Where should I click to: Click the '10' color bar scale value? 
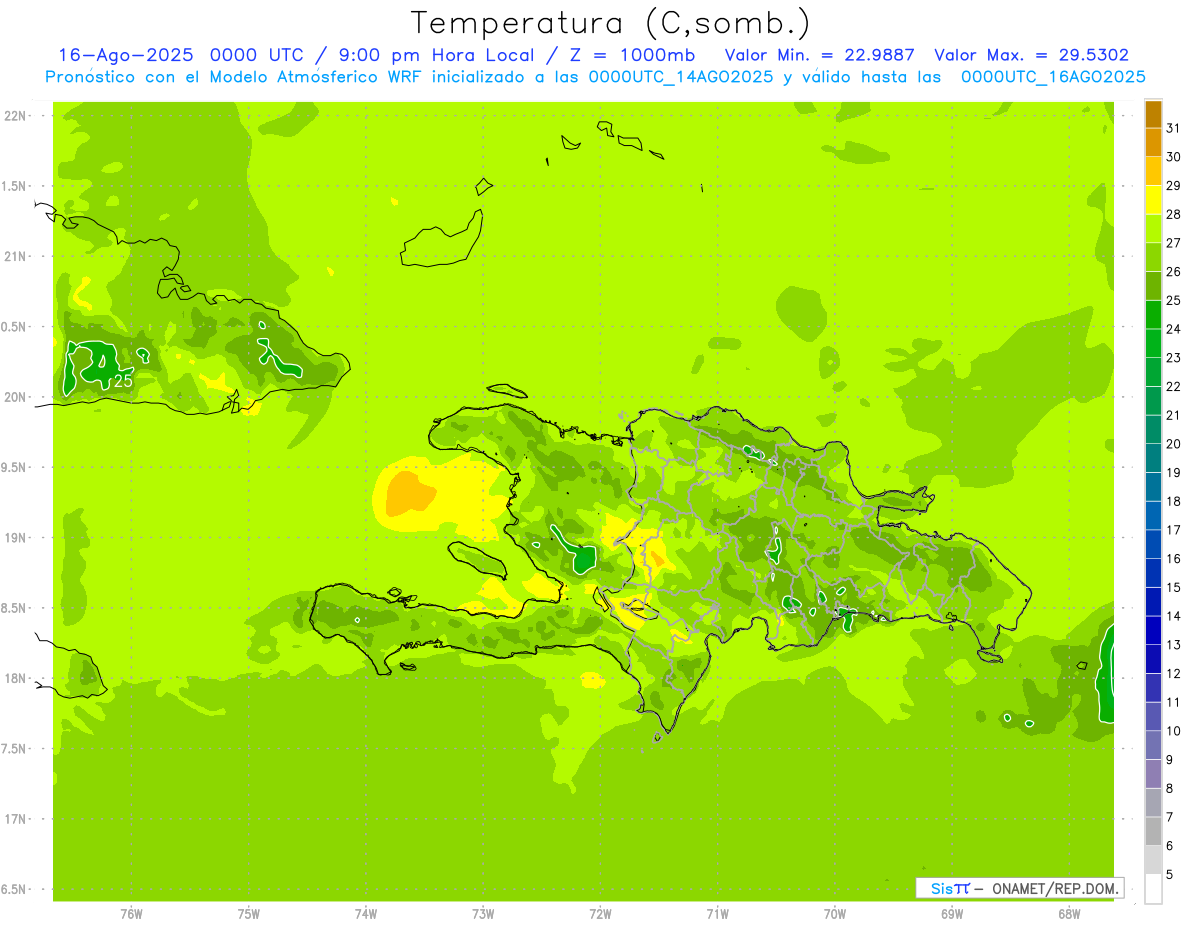(1174, 731)
